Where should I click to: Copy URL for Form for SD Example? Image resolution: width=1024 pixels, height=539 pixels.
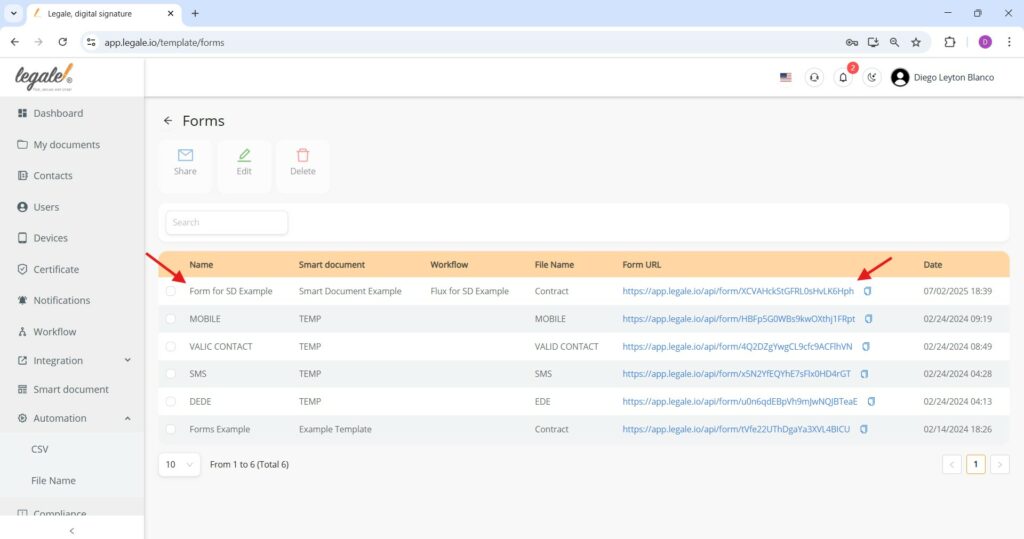pos(867,291)
